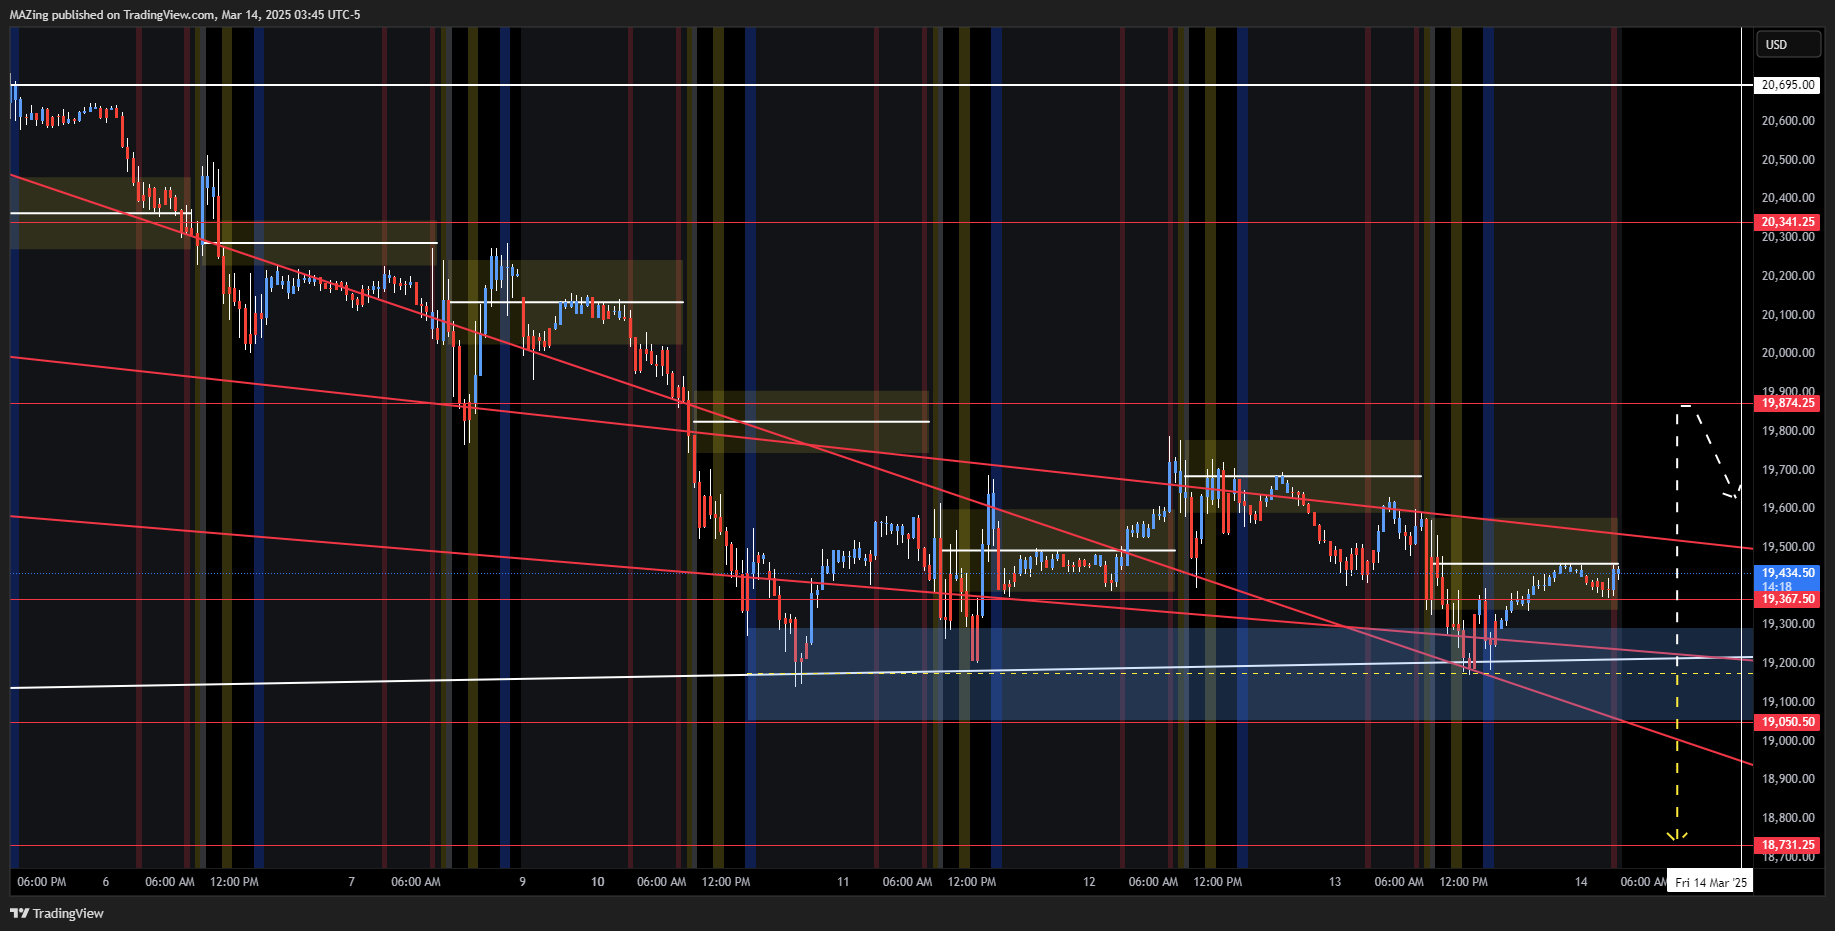Click the 19,600.00 price axis value
Screen dimensions: 1835x931
click(x=1788, y=508)
